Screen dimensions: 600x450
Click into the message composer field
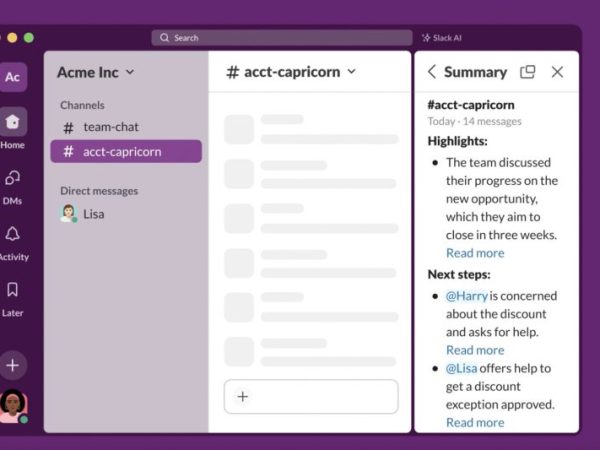(x=311, y=396)
